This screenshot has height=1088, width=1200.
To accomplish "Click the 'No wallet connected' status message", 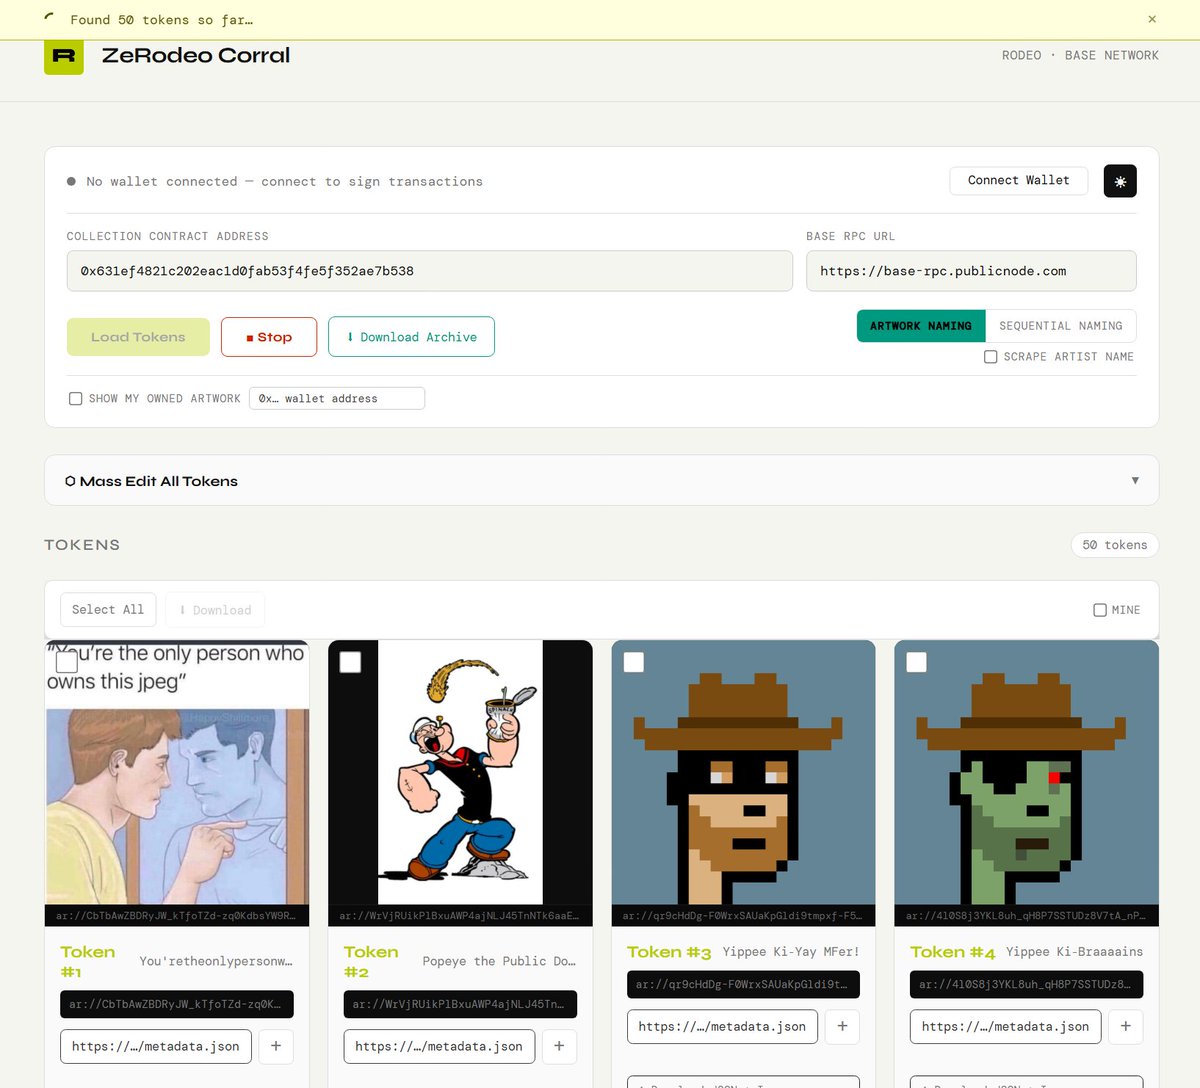I will click(284, 182).
